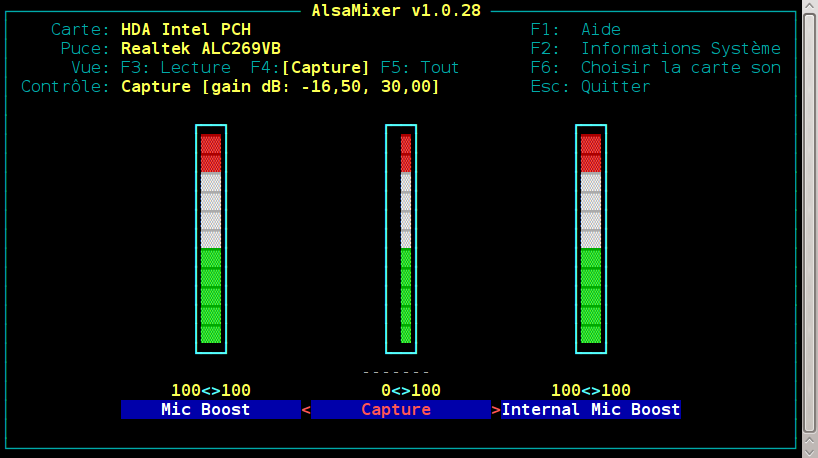The width and height of the screenshot is (818, 458).
Task: Click the Mic Boost 100<>100 value
Action: [x=211, y=390]
